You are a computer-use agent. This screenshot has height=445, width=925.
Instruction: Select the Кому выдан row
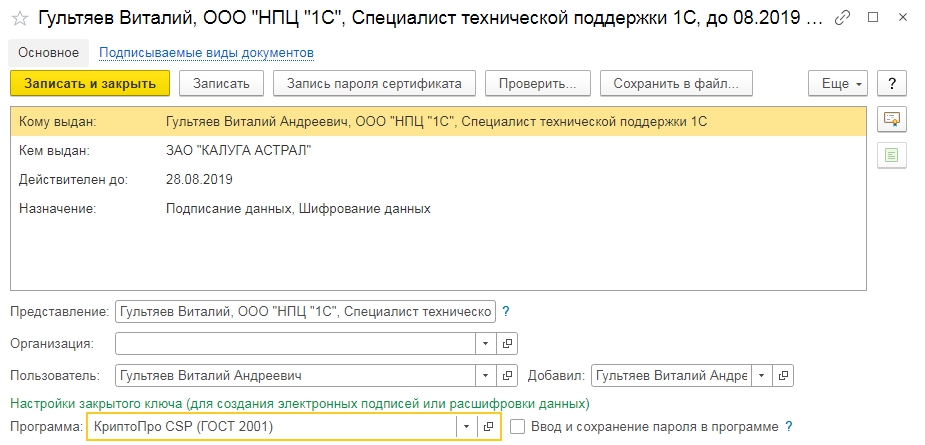click(x=438, y=122)
